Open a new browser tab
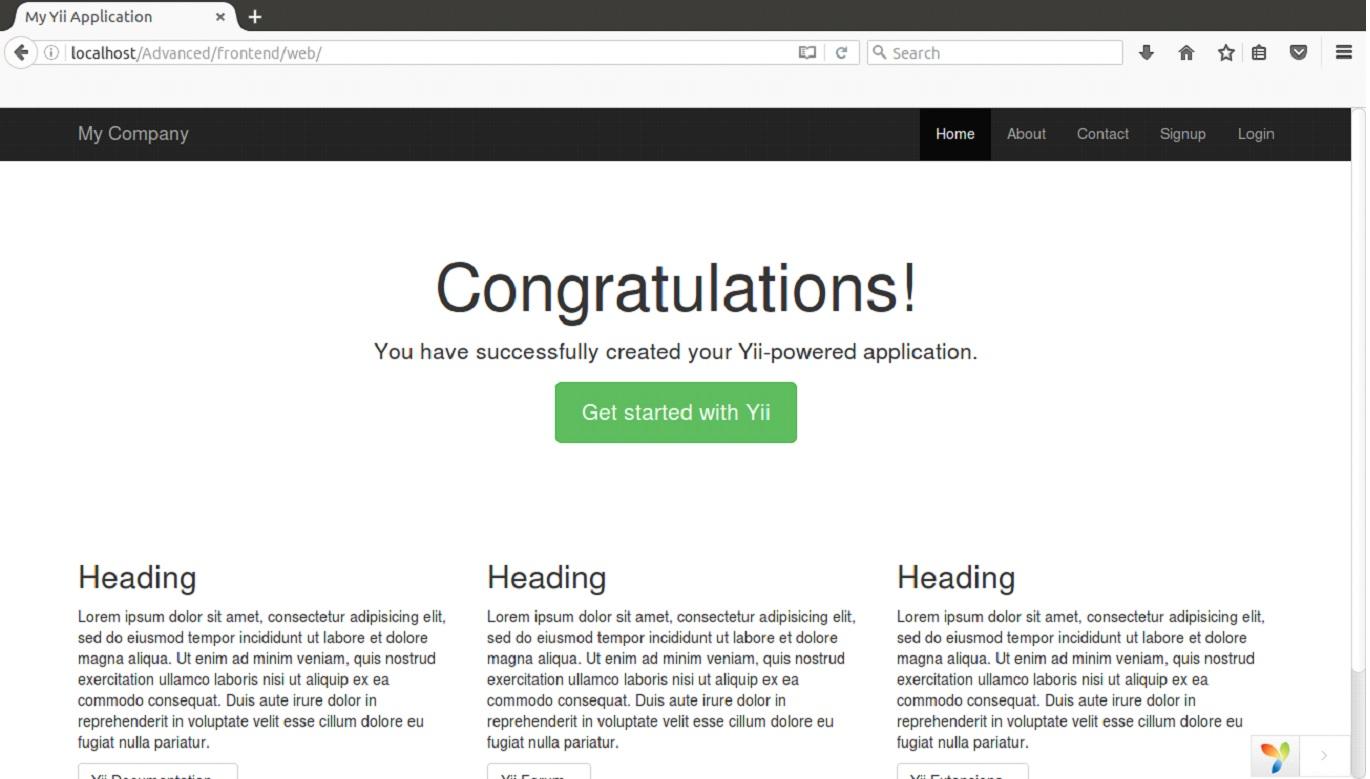 255,17
